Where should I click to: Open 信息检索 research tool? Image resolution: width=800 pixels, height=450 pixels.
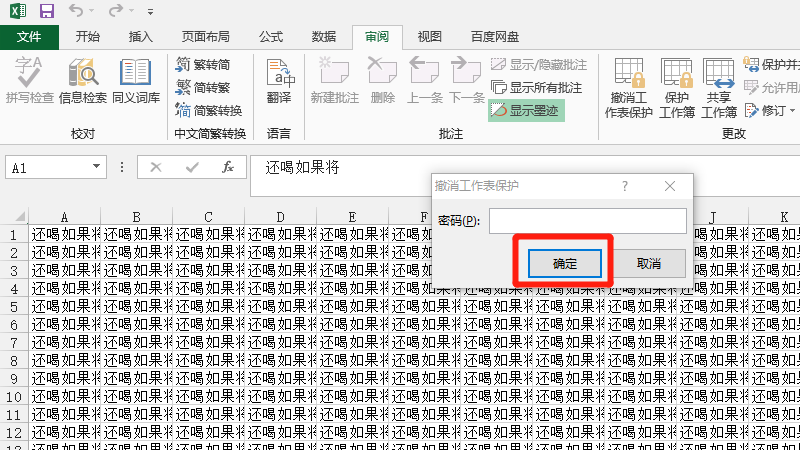point(83,80)
